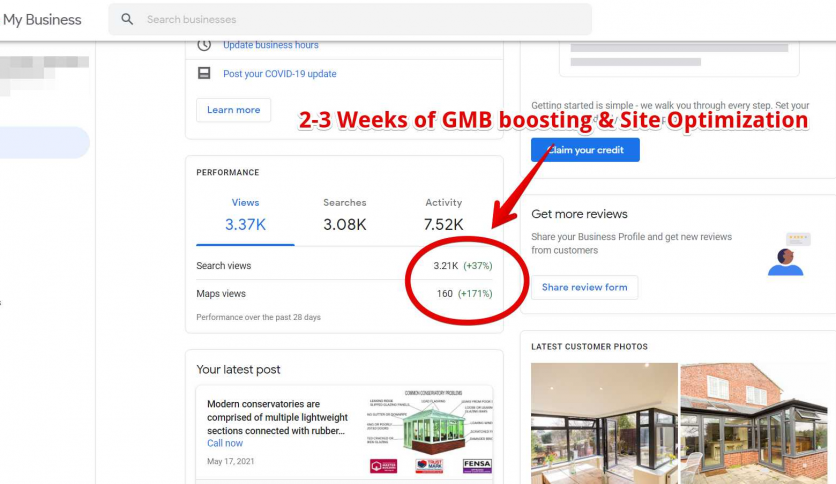This screenshot has height=484, width=836.
Task: Click the Learn more button
Action: pos(234,110)
